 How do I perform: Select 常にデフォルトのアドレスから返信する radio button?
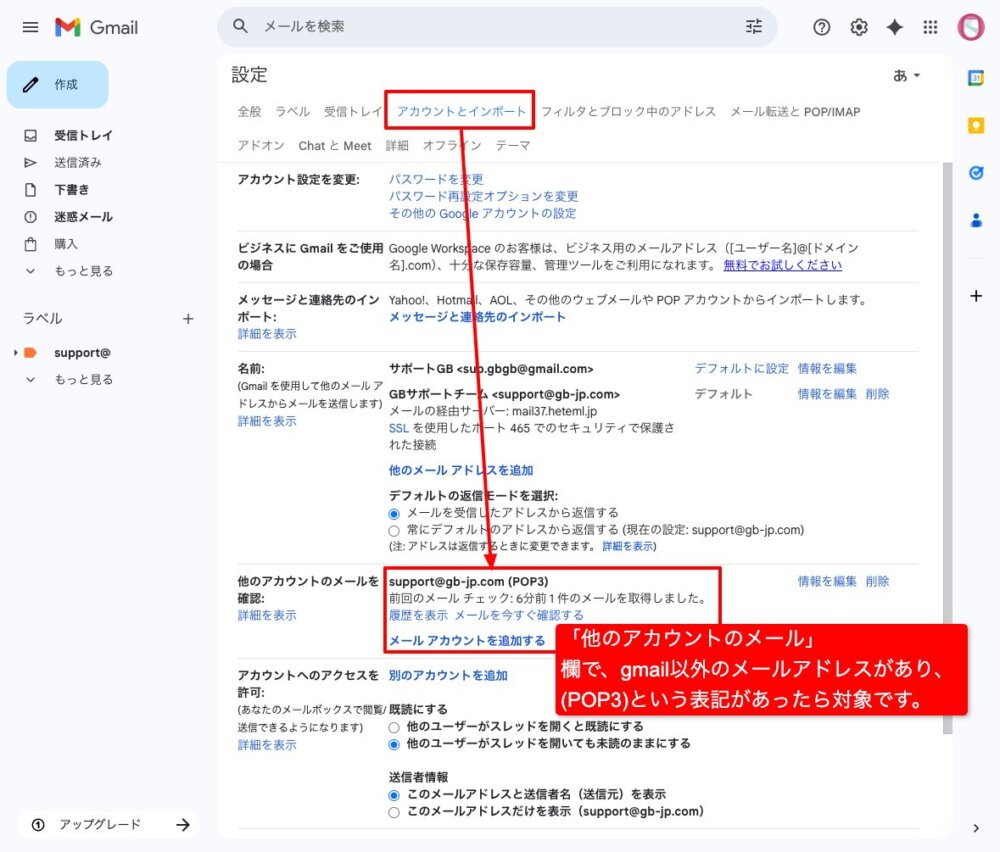coord(395,530)
